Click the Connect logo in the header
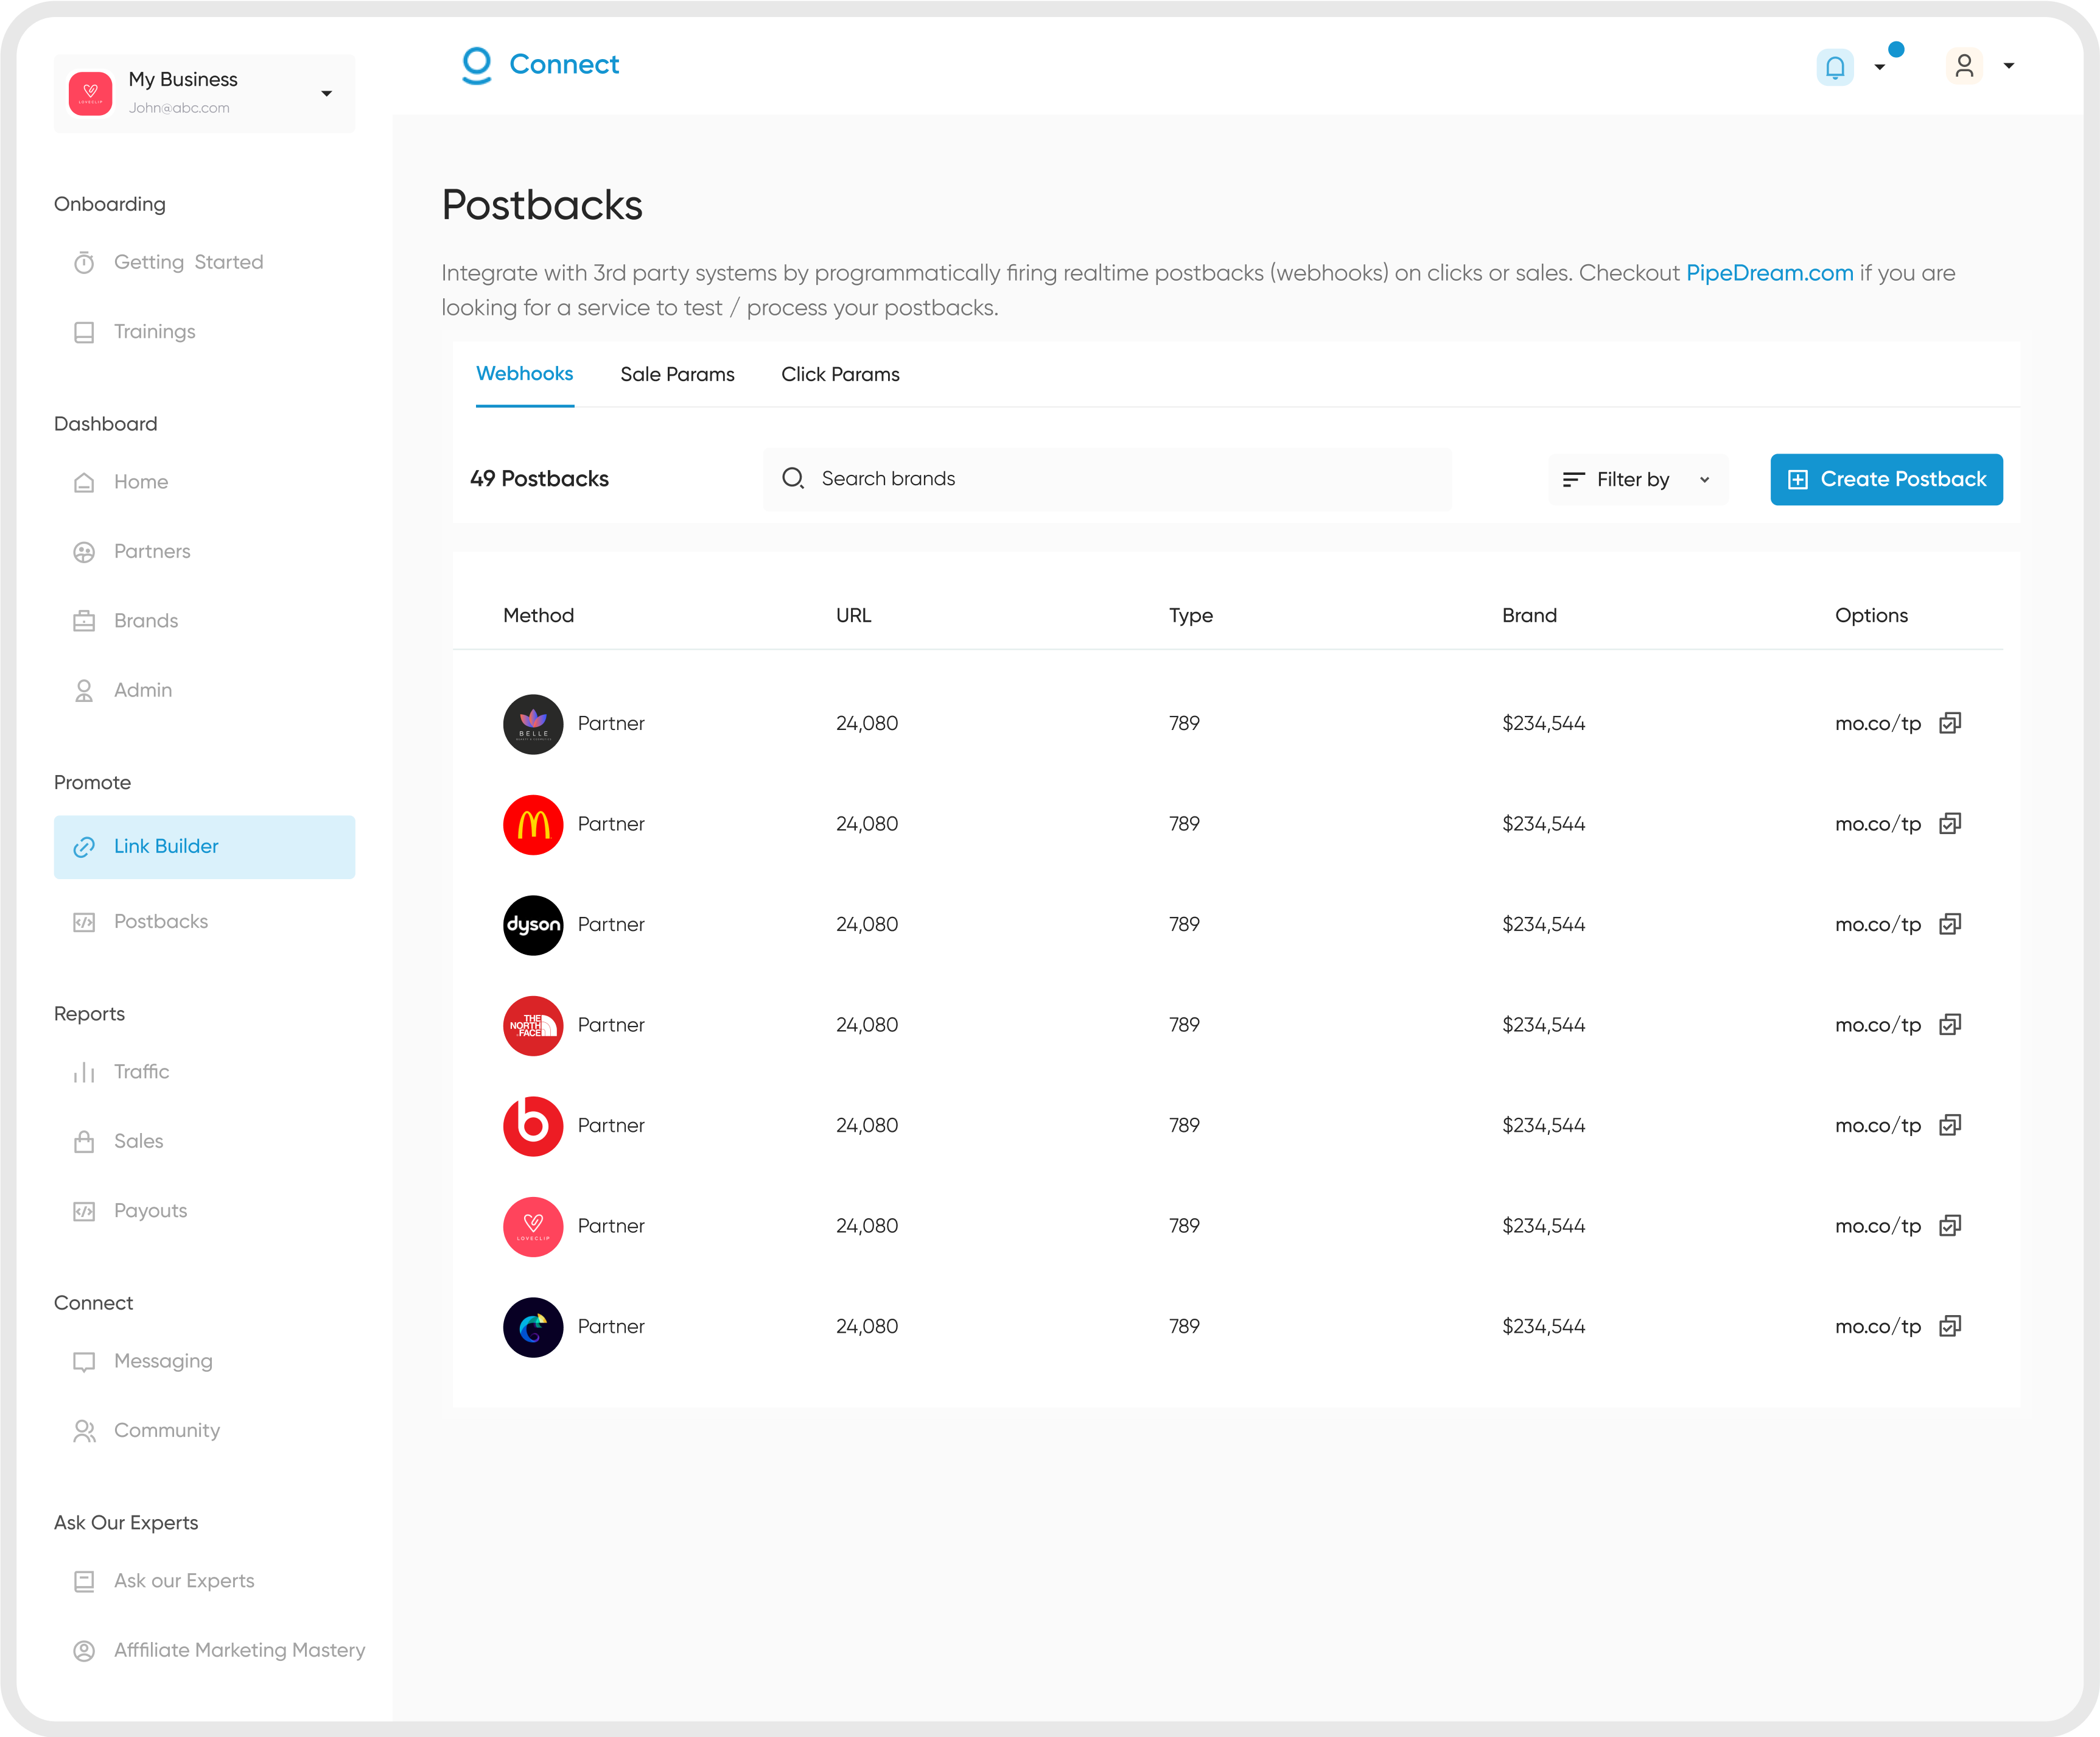Screen dimensions: 2100x1737 pos(540,65)
